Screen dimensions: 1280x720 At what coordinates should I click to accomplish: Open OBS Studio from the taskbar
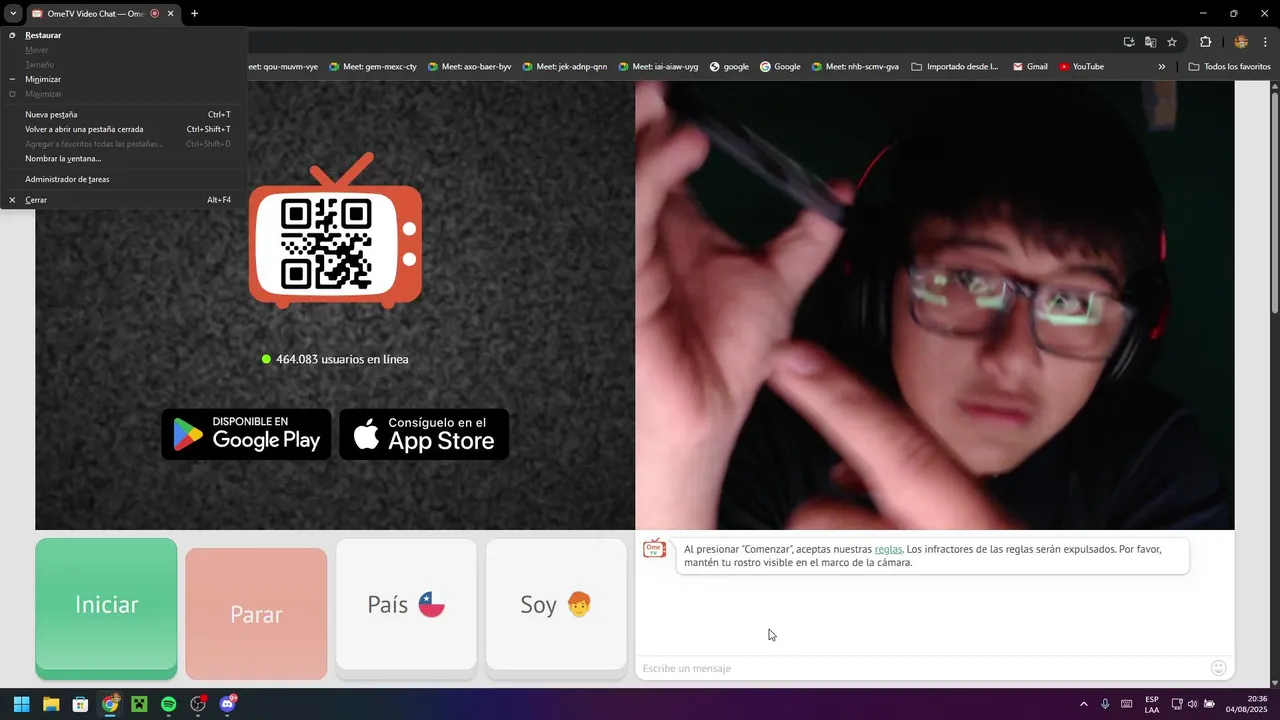(x=198, y=704)
